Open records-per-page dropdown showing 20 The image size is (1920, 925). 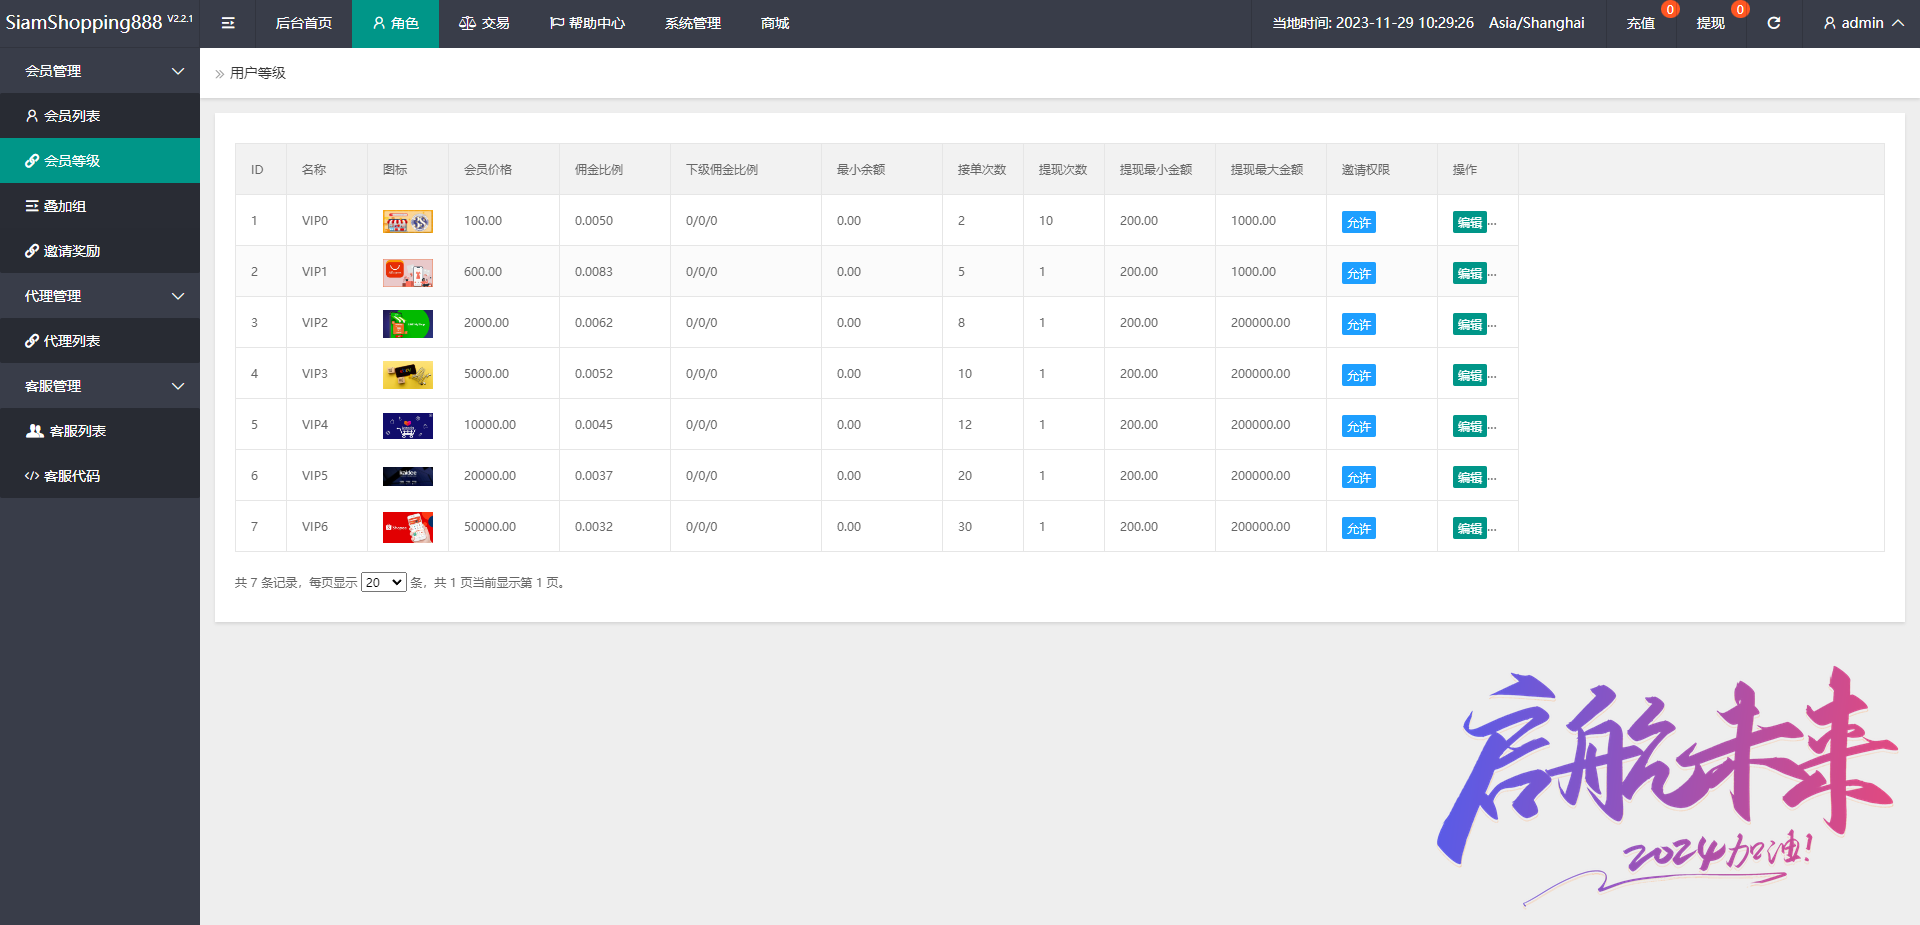(384, 582)
